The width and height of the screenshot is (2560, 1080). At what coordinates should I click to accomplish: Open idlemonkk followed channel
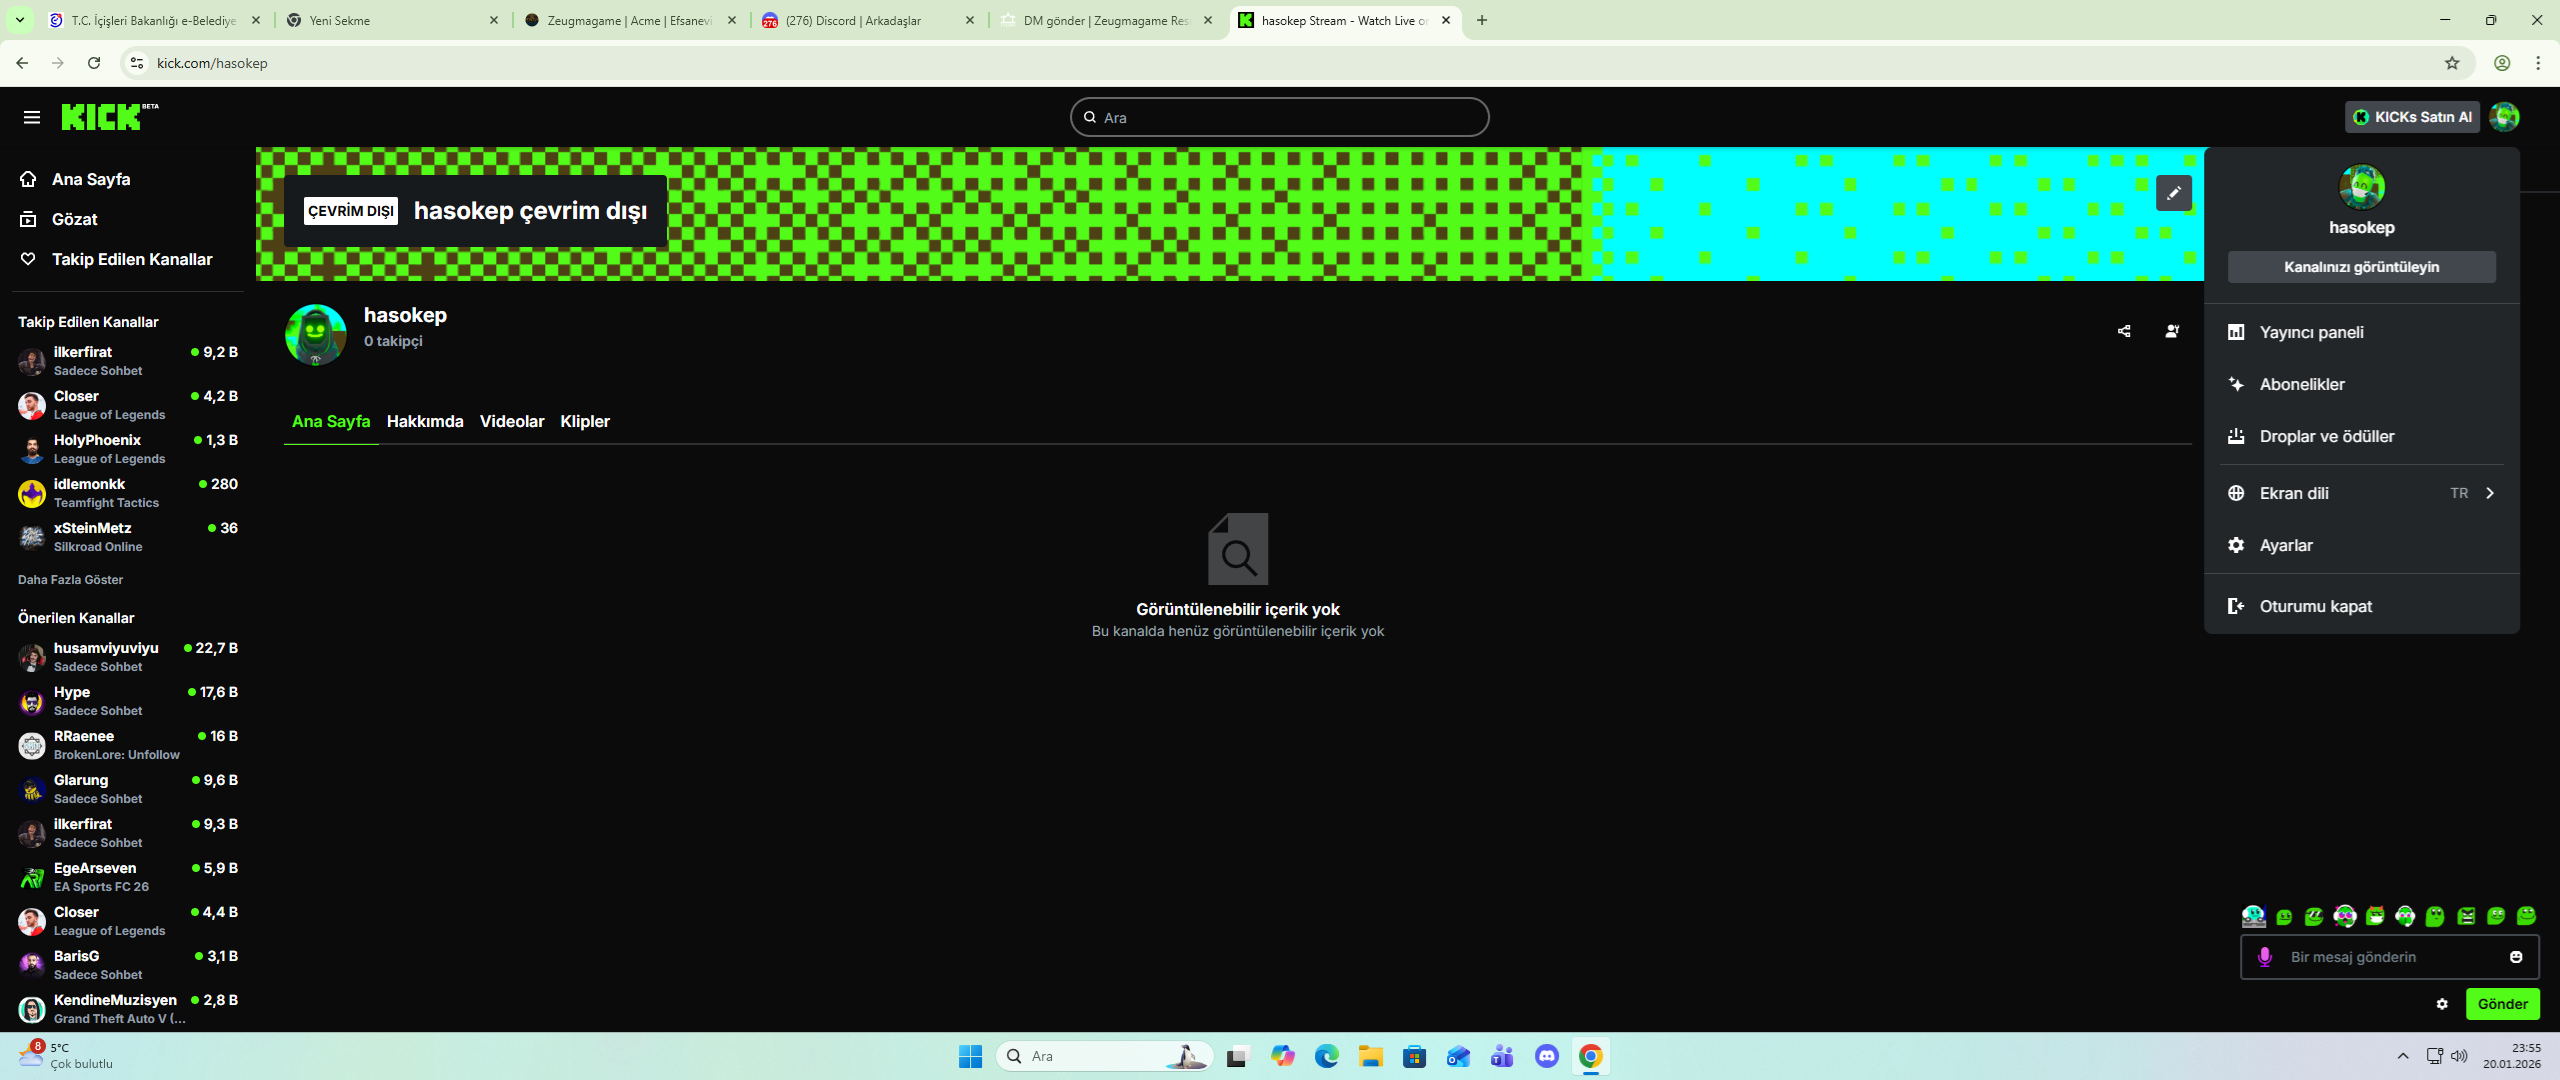(x=127, y=493)
